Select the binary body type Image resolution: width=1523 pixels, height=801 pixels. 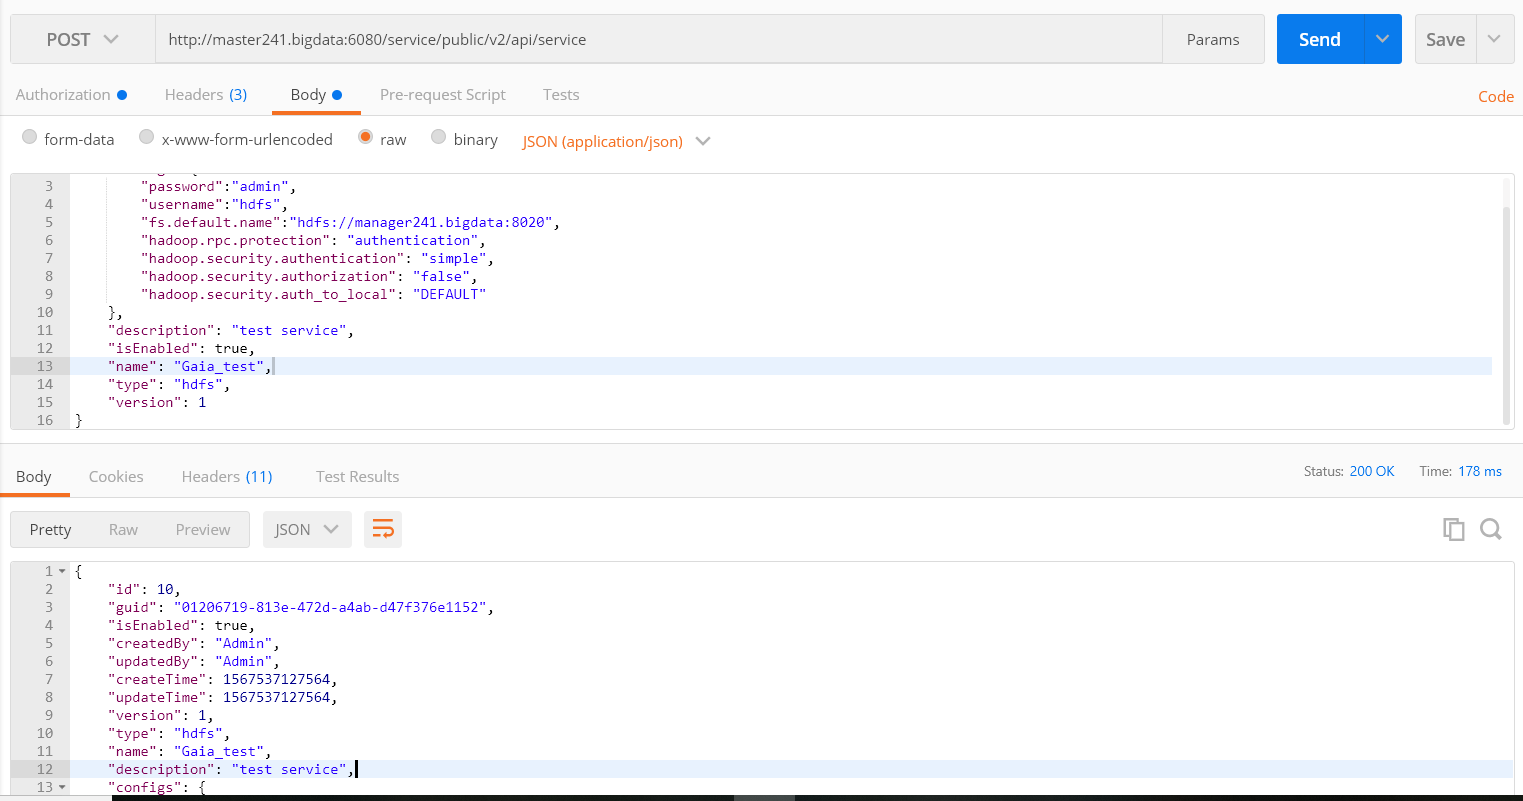pos(437,139)
